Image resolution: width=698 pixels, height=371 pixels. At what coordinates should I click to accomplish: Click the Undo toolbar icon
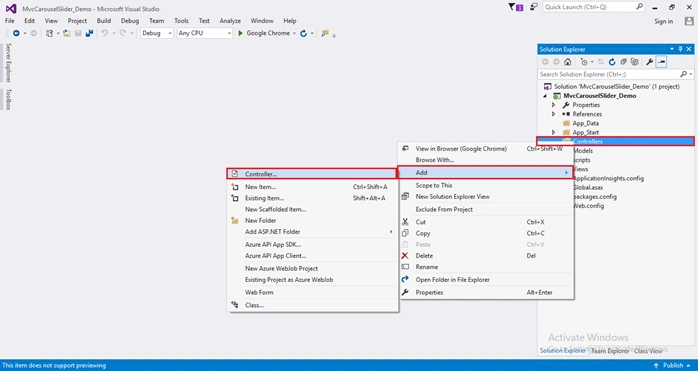[104, 33]
